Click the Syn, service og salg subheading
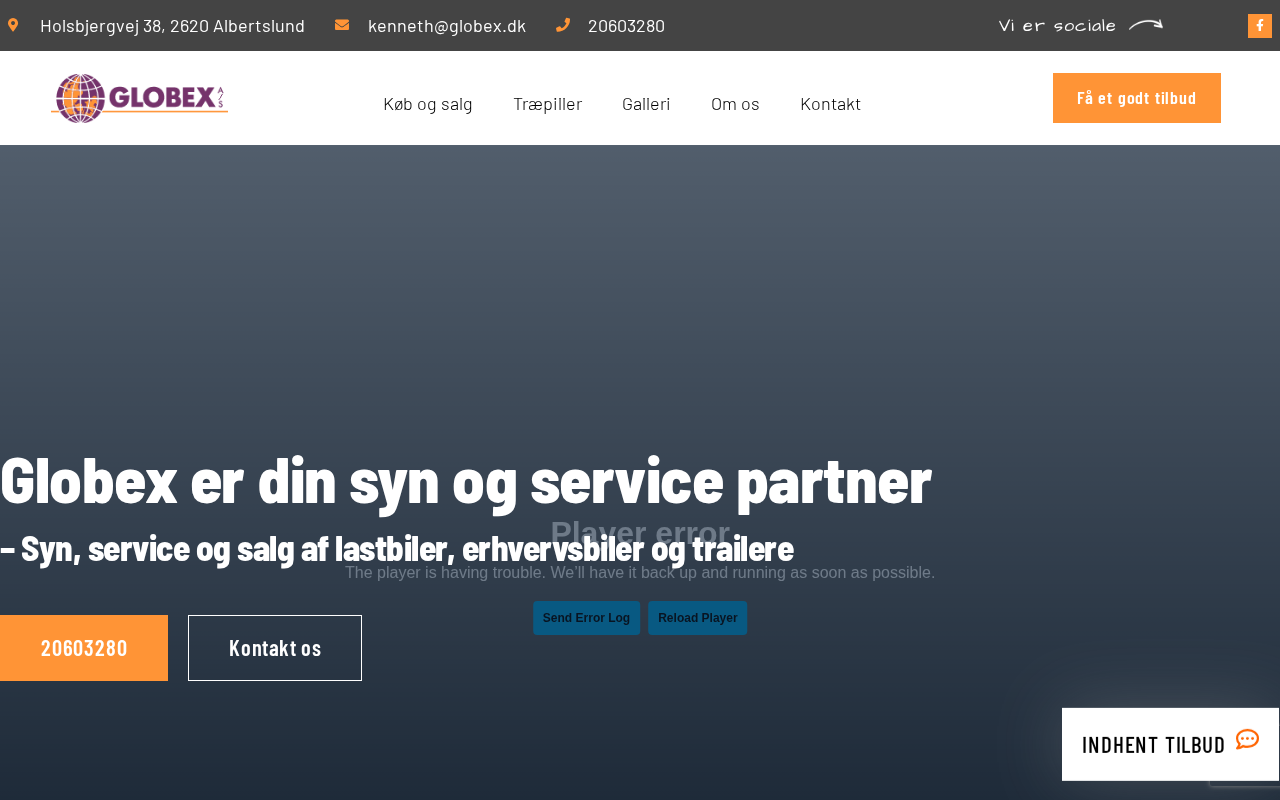Screen dimensions: 1280x800 (x=397, y=549)
